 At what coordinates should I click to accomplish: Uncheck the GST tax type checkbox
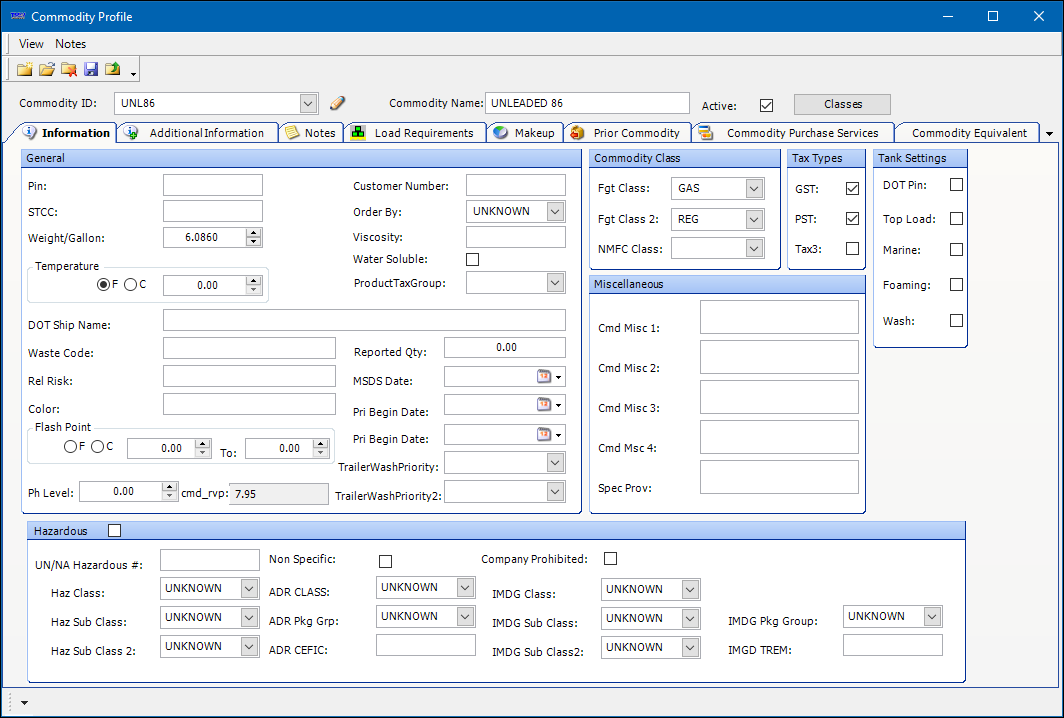tap(853, 188)
